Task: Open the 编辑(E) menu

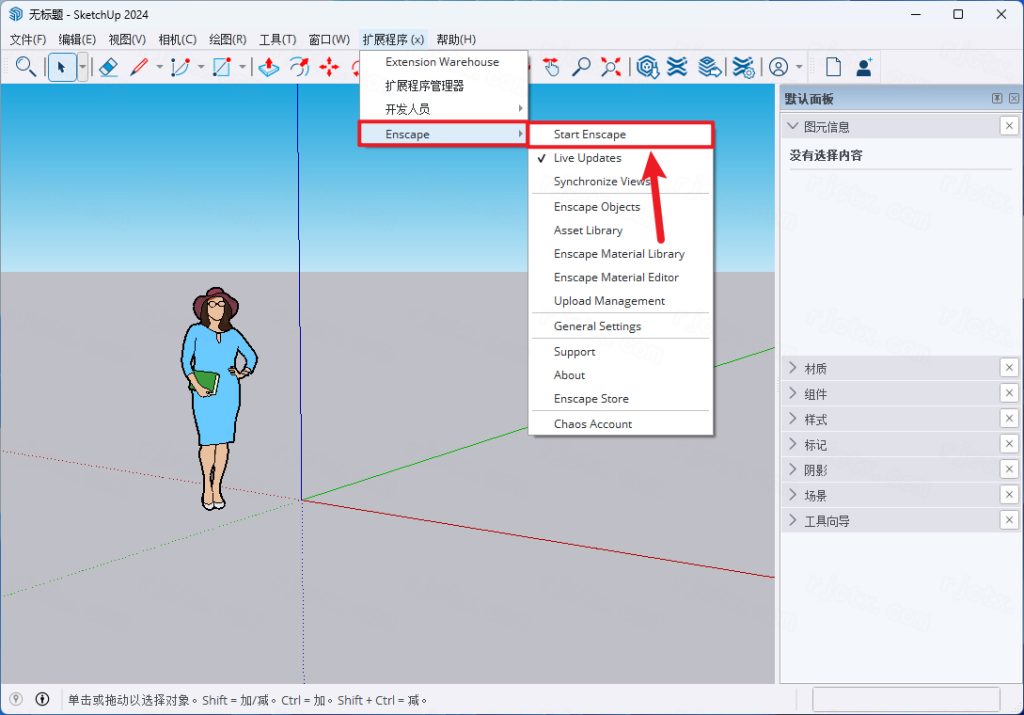Action: pos(77,39)
